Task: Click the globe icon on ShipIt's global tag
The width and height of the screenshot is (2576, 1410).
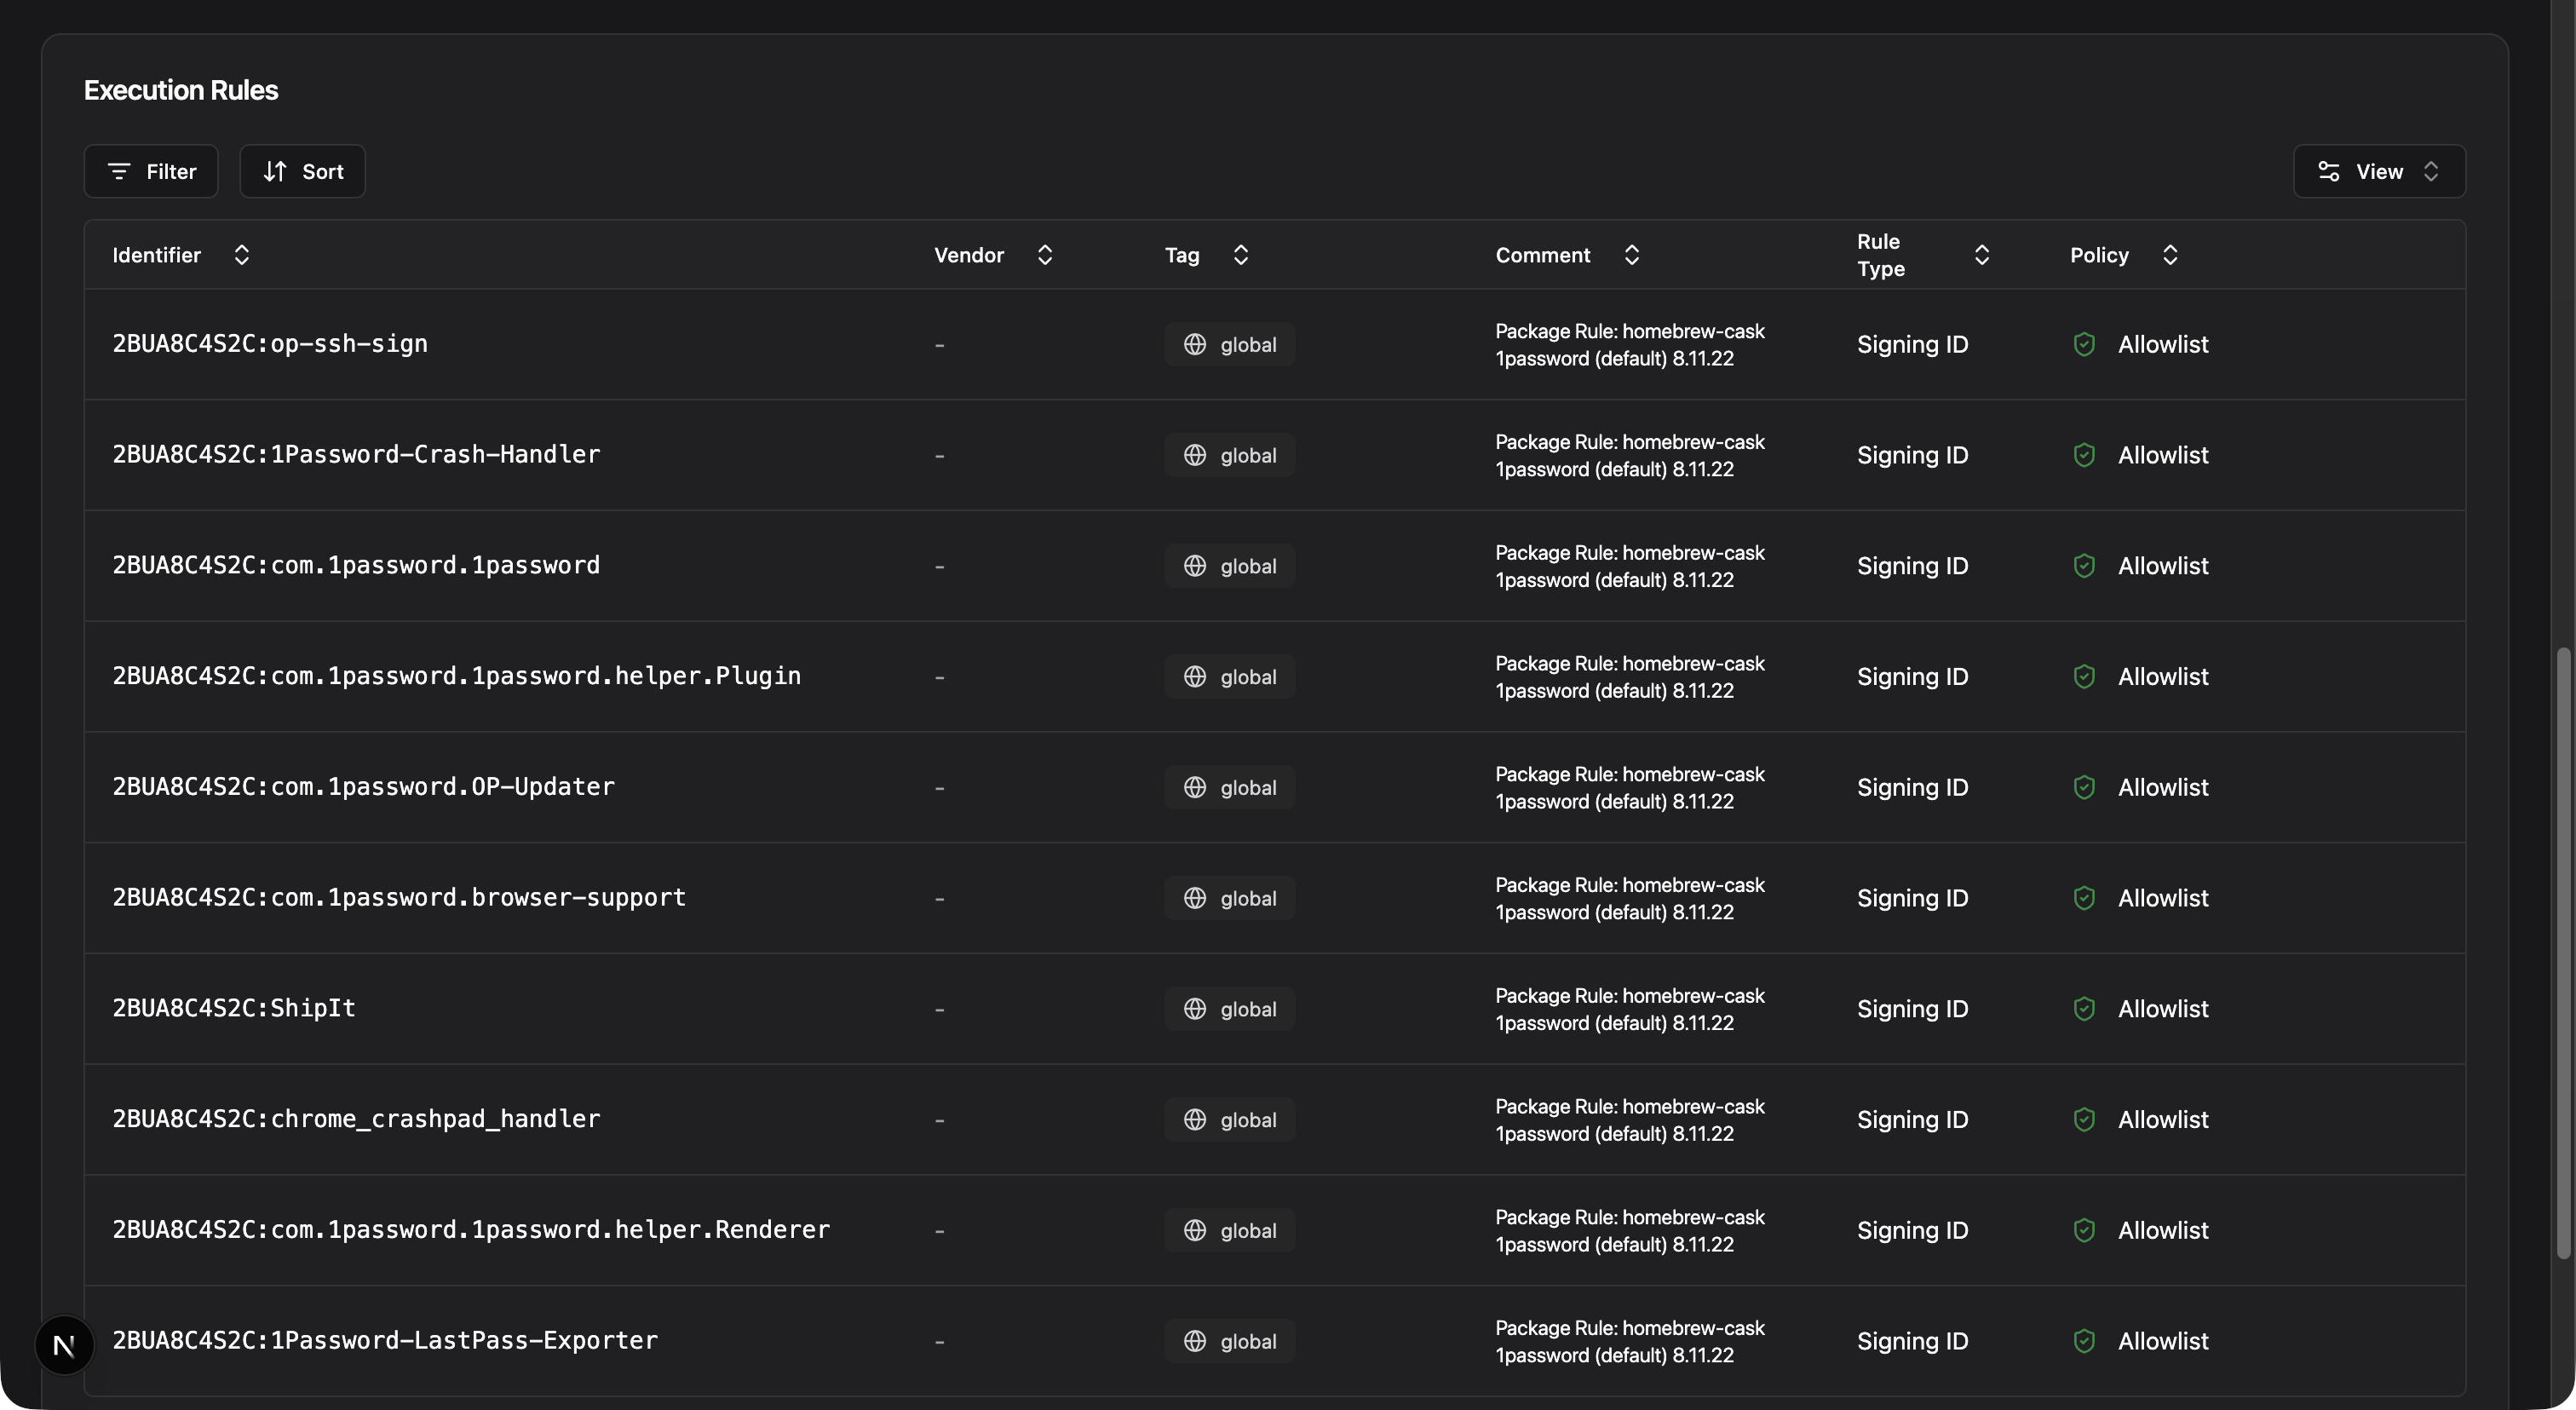Action: (x=1196, y=1008)
